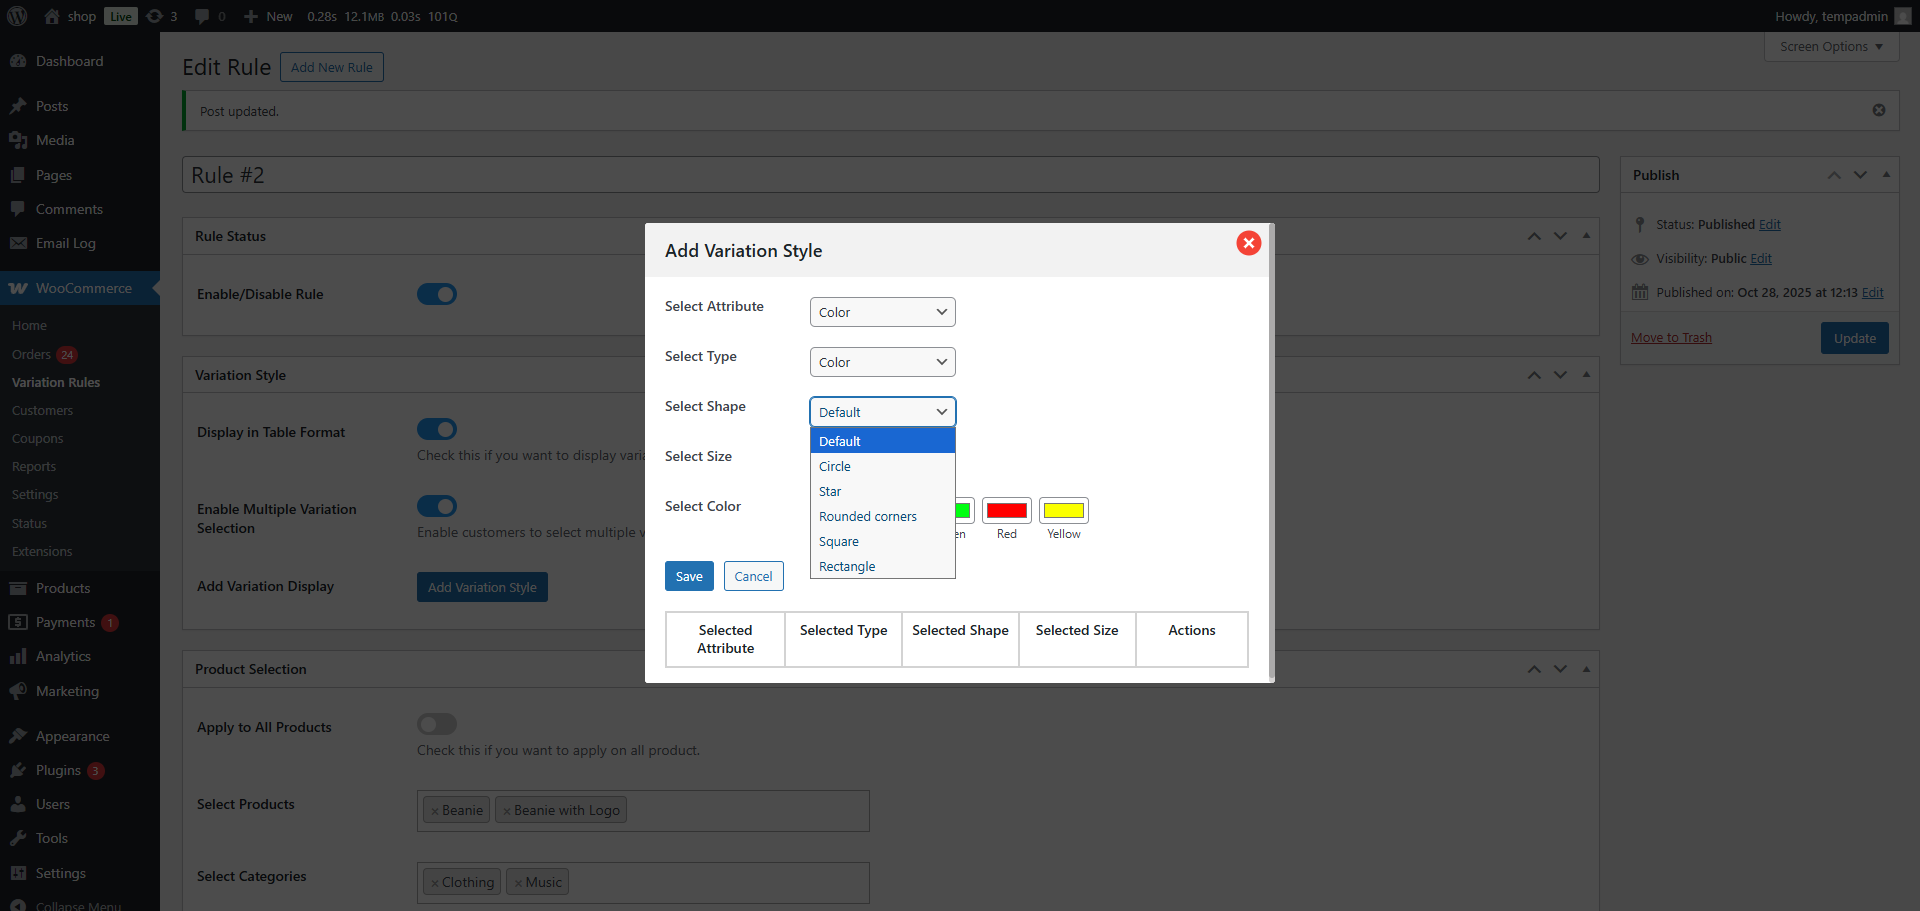This screenshot has width=1920, height=911.
Task: Enable Apply to All Products switch
Action: click(x=437, y=724)
